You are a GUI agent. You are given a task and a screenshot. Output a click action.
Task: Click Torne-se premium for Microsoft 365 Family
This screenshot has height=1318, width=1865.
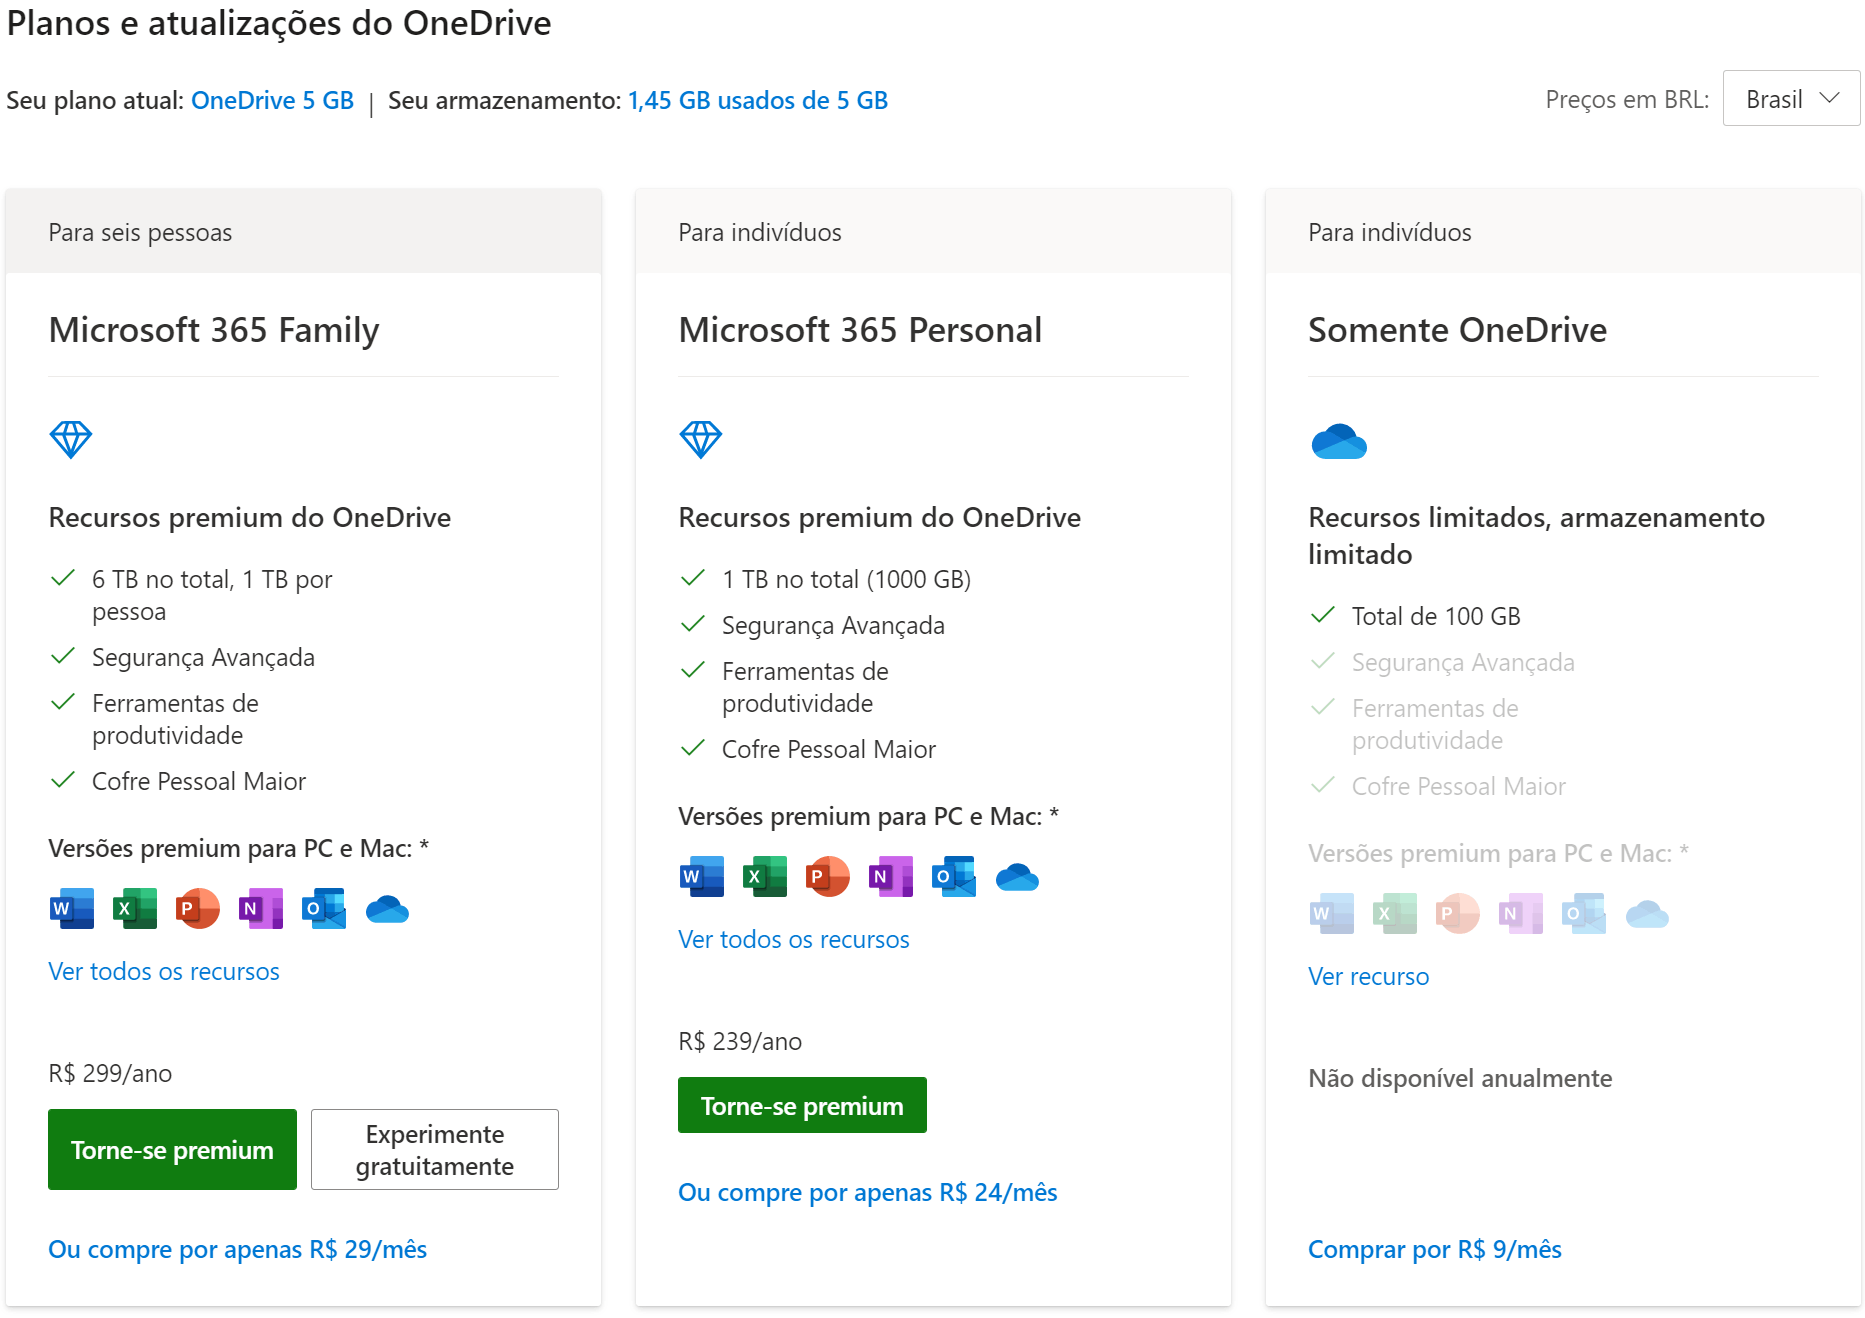coord(172,1150)
